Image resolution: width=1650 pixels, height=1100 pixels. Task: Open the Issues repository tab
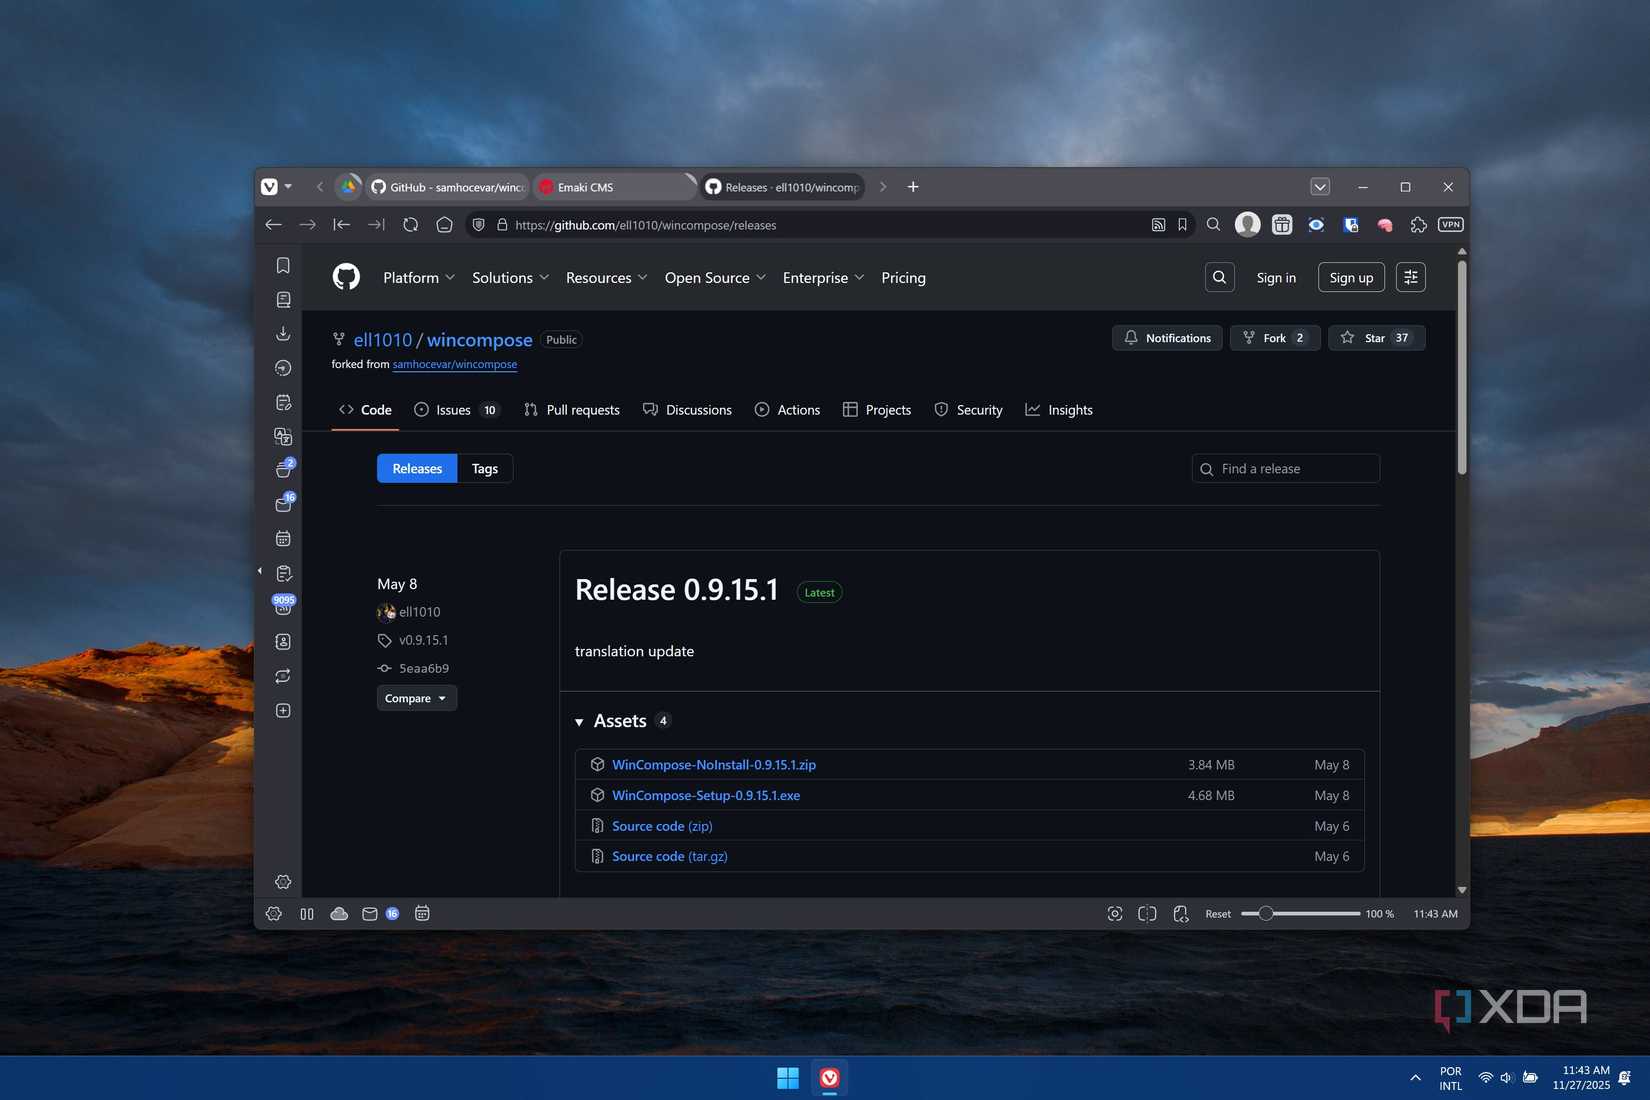455,410
